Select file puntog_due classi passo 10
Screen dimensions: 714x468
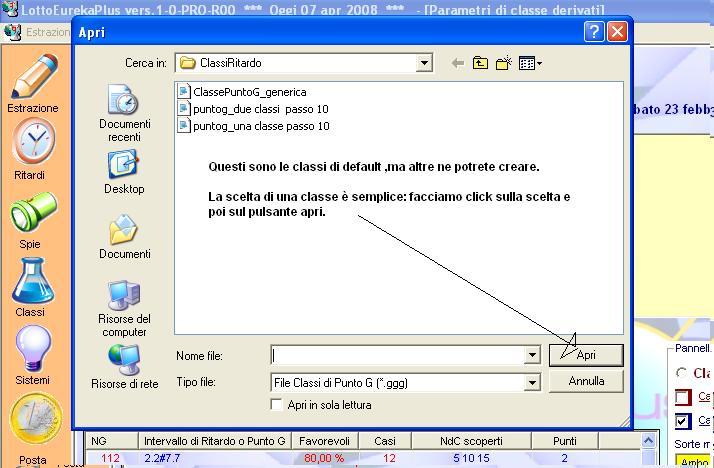(x=260, y=109)
